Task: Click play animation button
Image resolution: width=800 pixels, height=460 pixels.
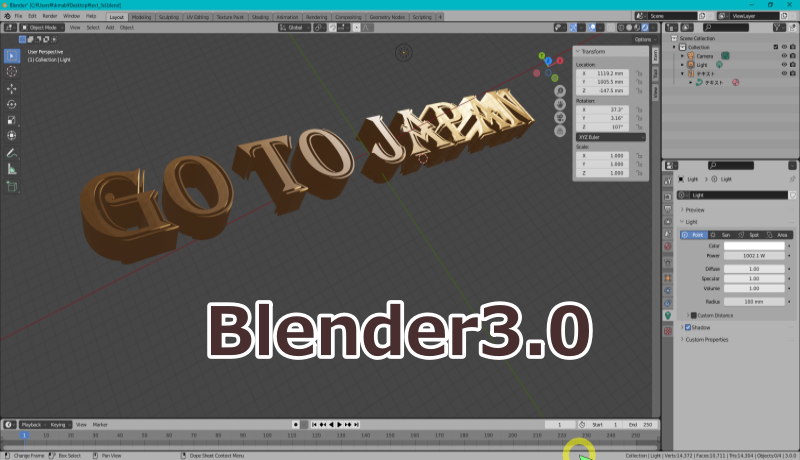Action: click(x=339, y=424)
